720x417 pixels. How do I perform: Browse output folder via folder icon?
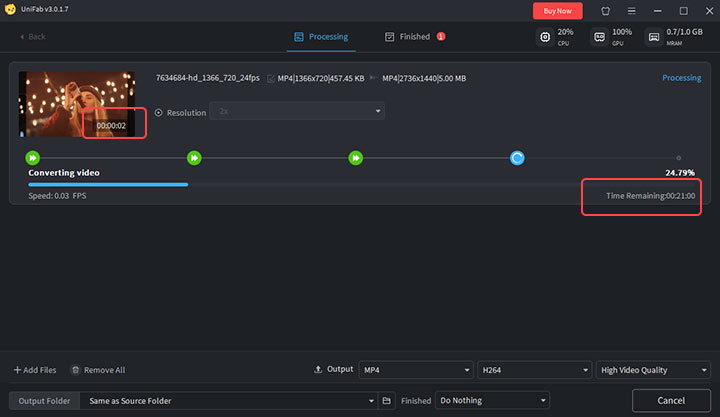pos(387,401)
